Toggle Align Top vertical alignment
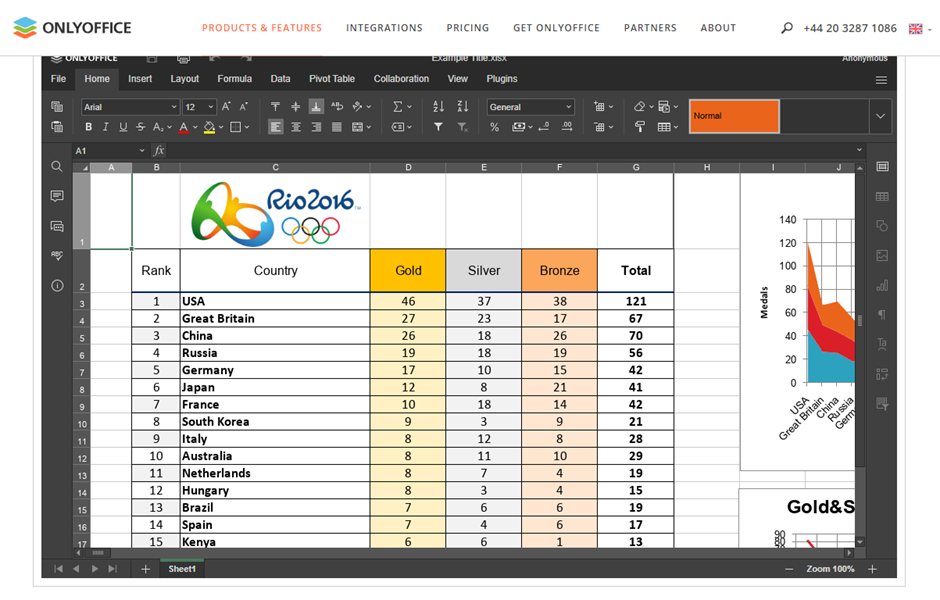The image size is (940, 600). [x=275, y=107]
